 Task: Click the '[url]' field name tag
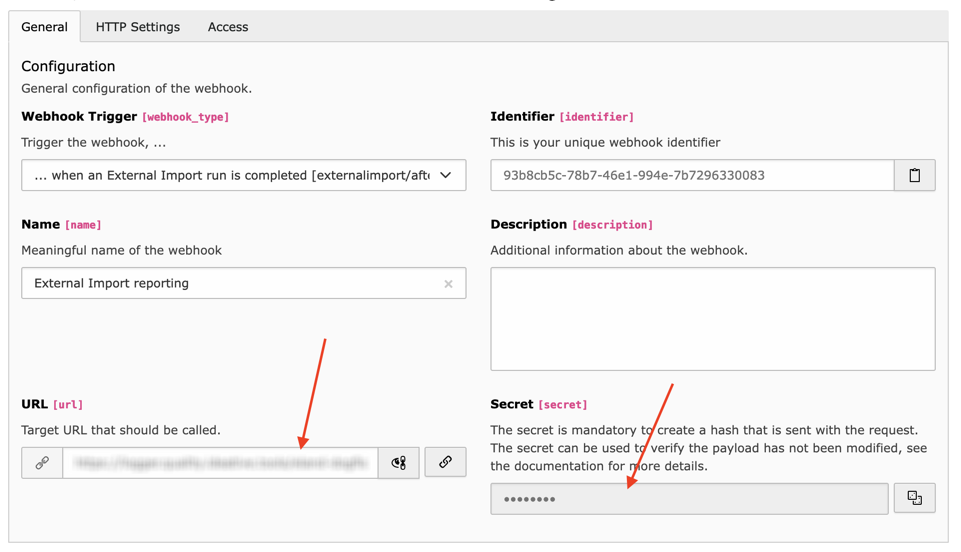tap(67, 405)
